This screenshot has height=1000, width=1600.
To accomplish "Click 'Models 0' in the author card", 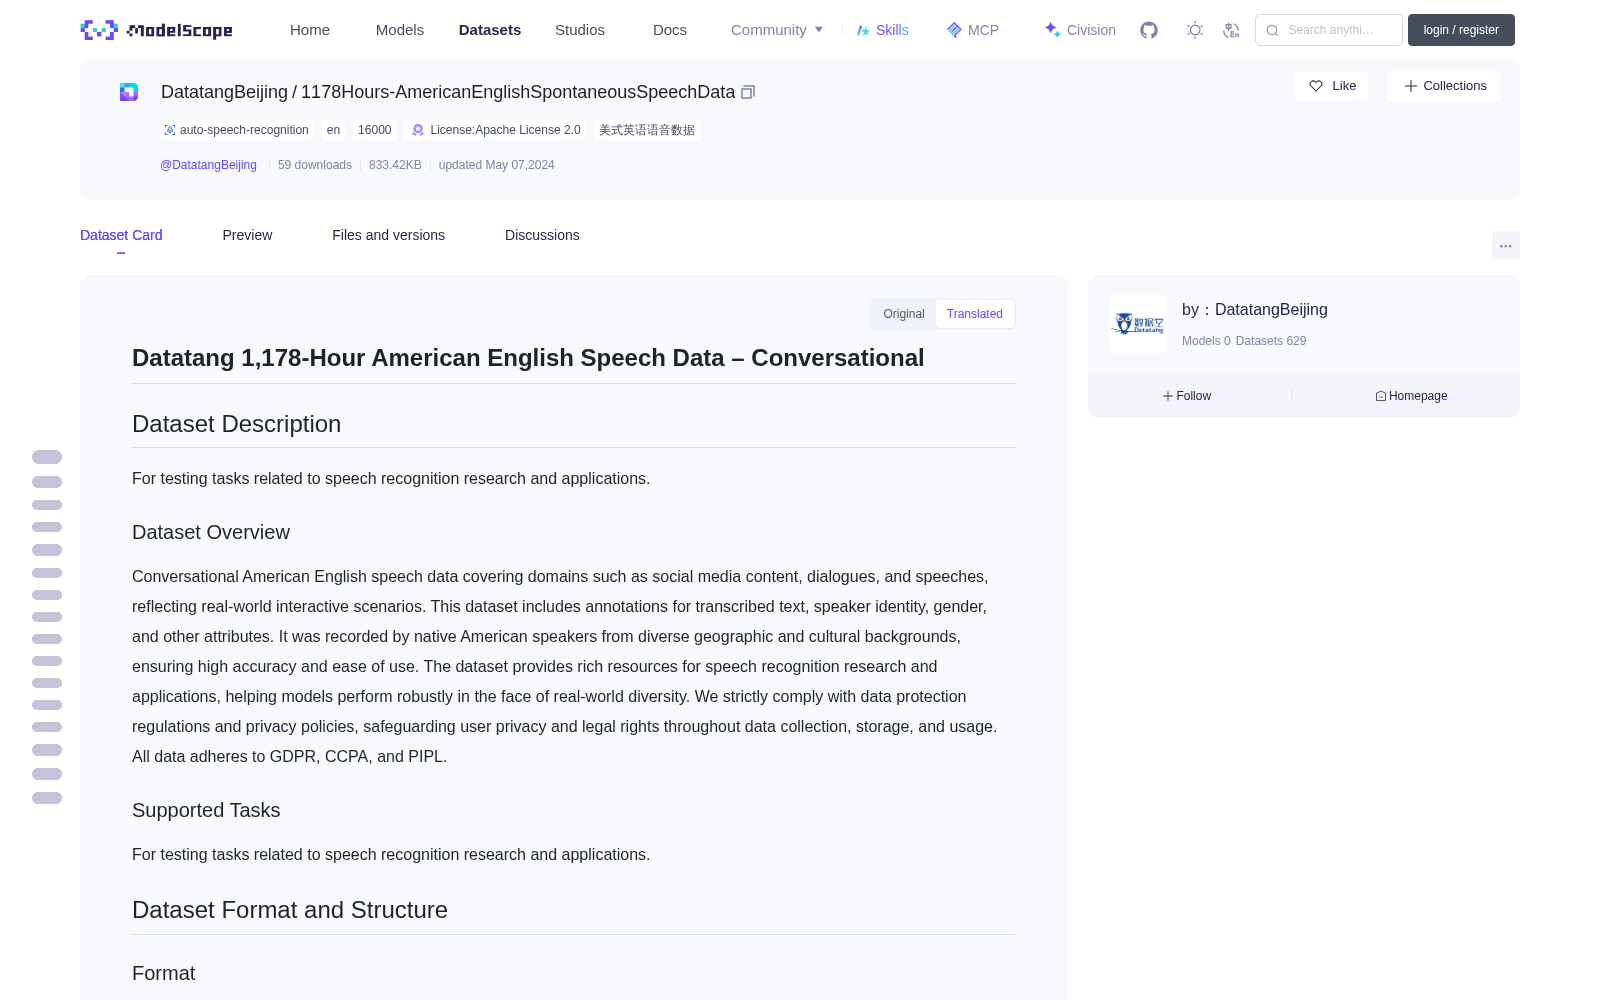I will tap(1206, 341).
